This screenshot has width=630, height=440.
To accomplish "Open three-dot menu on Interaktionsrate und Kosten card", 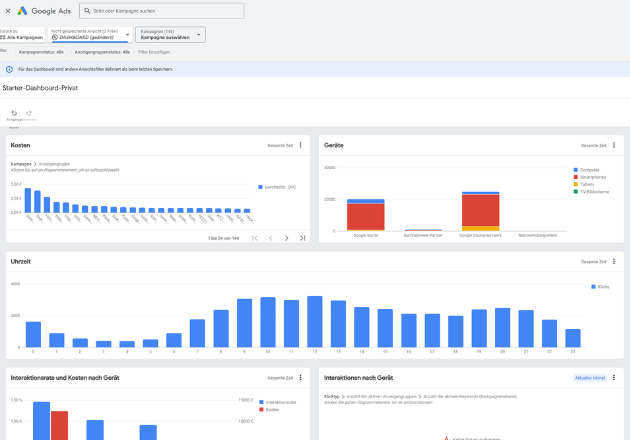I will tap(300, 378).
